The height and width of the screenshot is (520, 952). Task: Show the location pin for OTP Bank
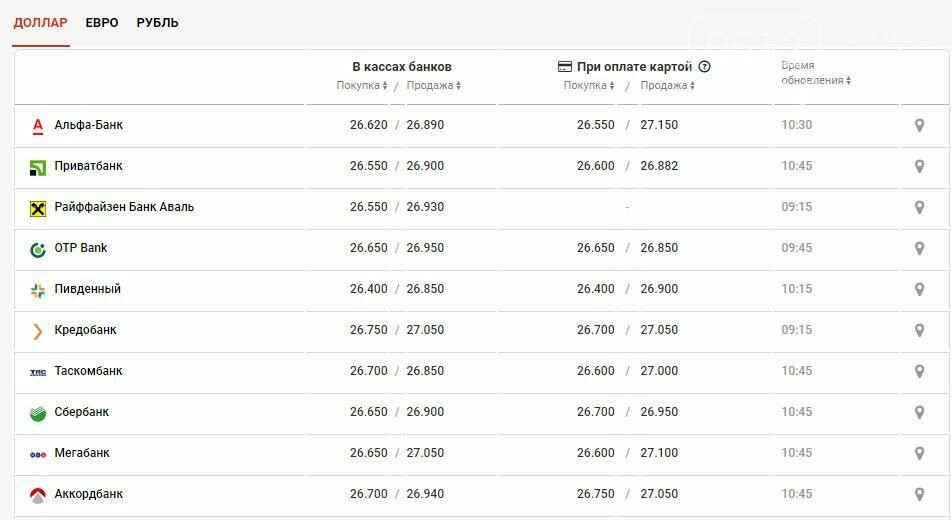(919, 248)
